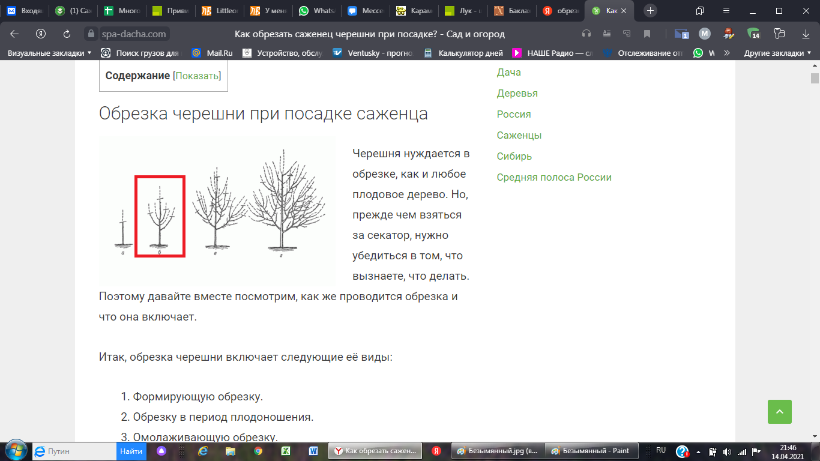This screenshot has height=461, width=820.
Task: Expand the Визуальные закладки bookmarks dropdown
Action: [x=49, y=52]
